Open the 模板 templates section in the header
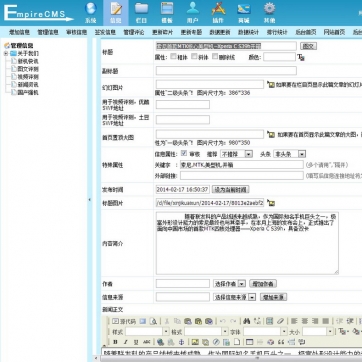Viewport: 362px width, 362px height. [167, 13]
